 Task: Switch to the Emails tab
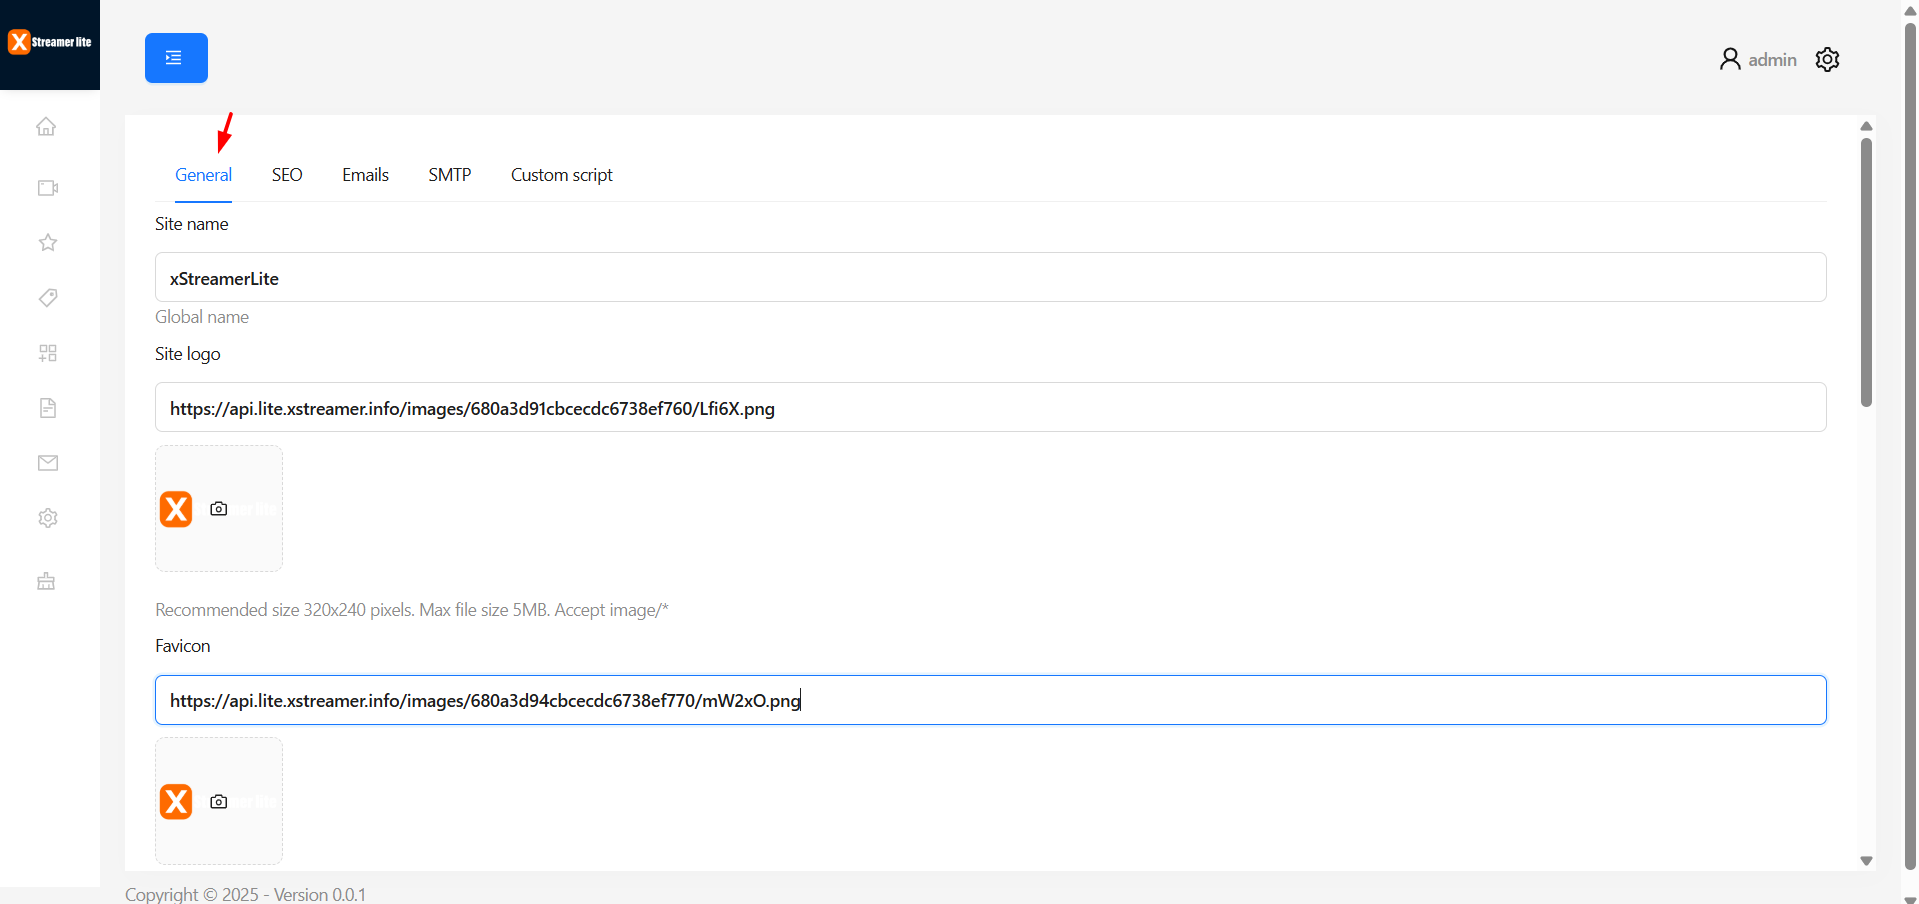tap(365, 175)
